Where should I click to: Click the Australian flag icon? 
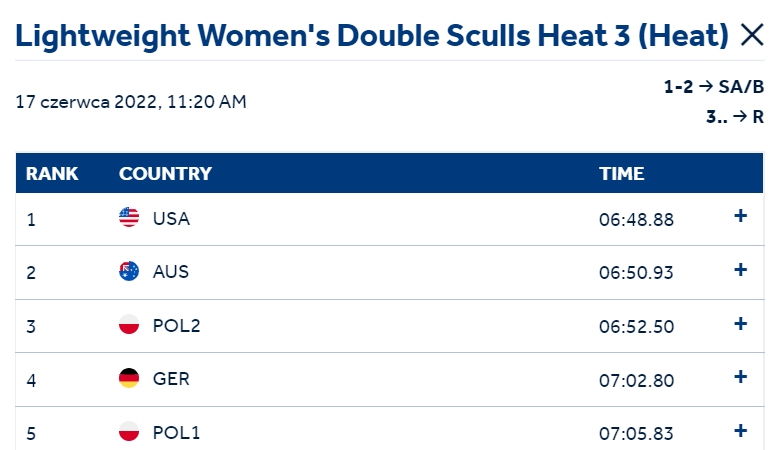[x=129, y=271]
